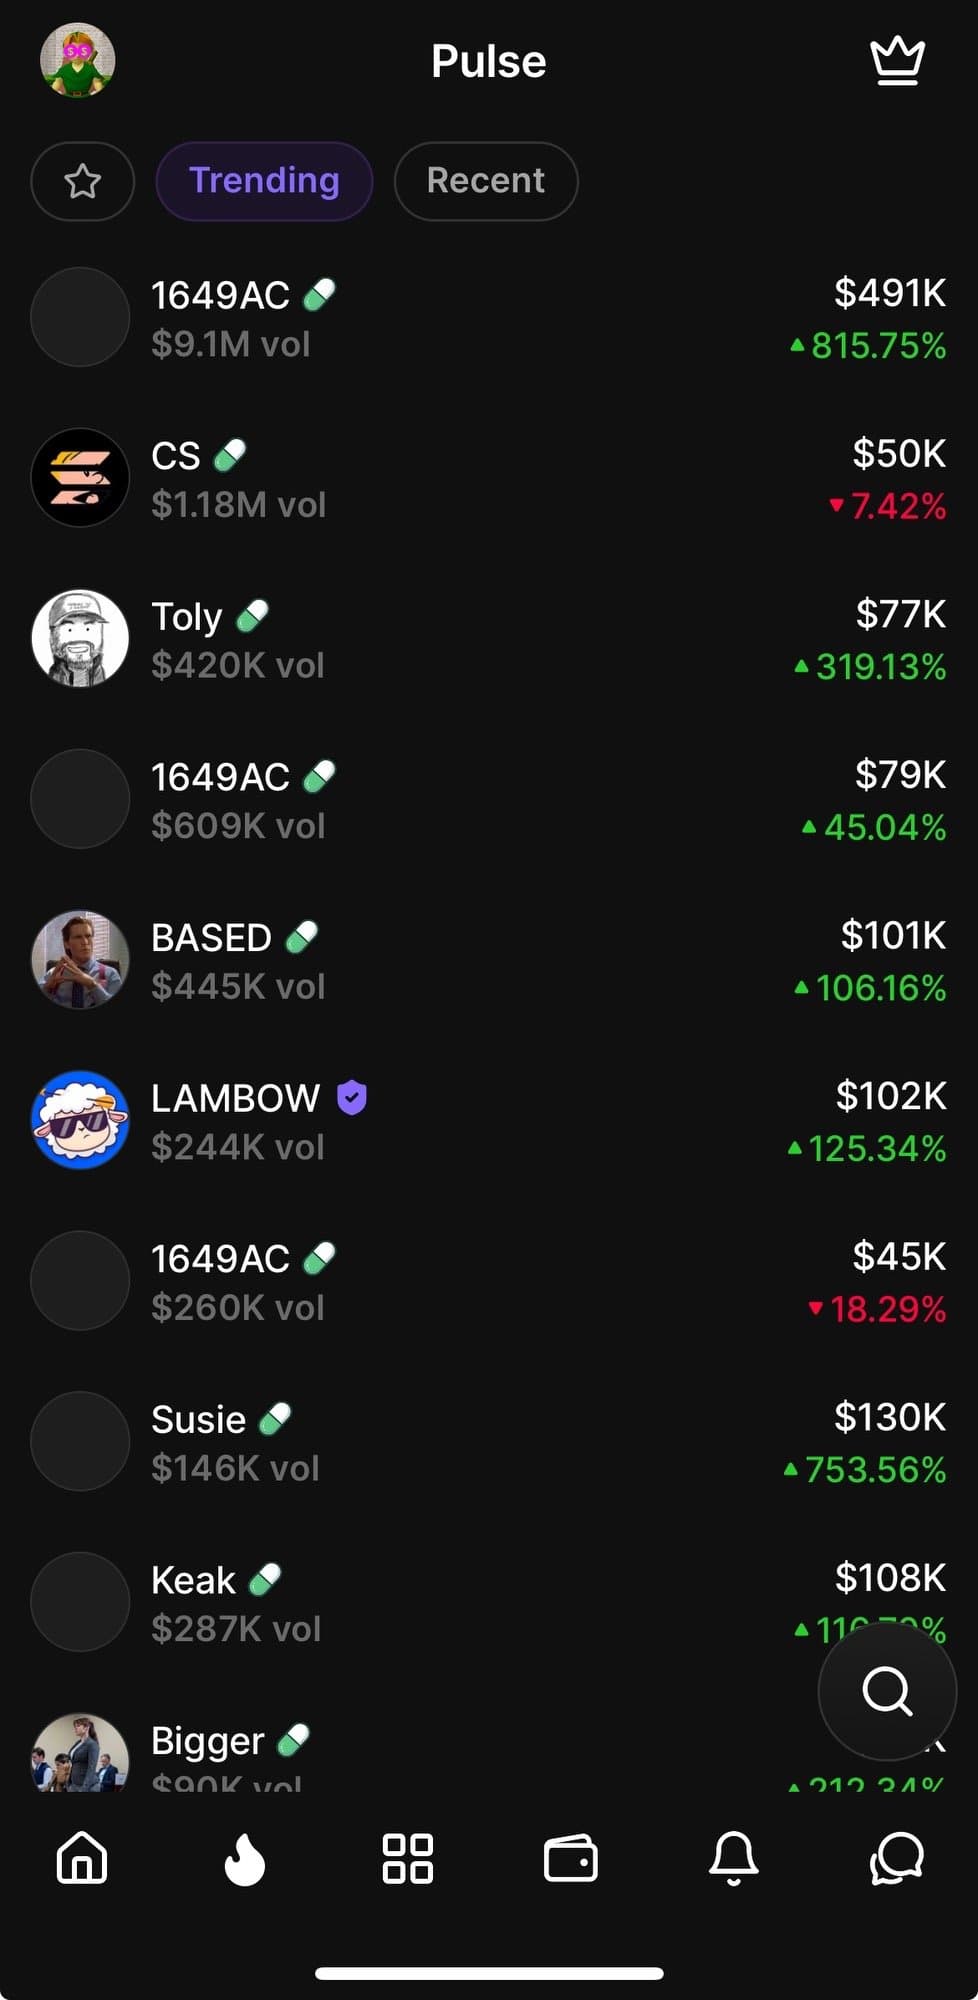
Task: Click the LAMBOW verified shield badge
Action: click(x=352, y=1098)
